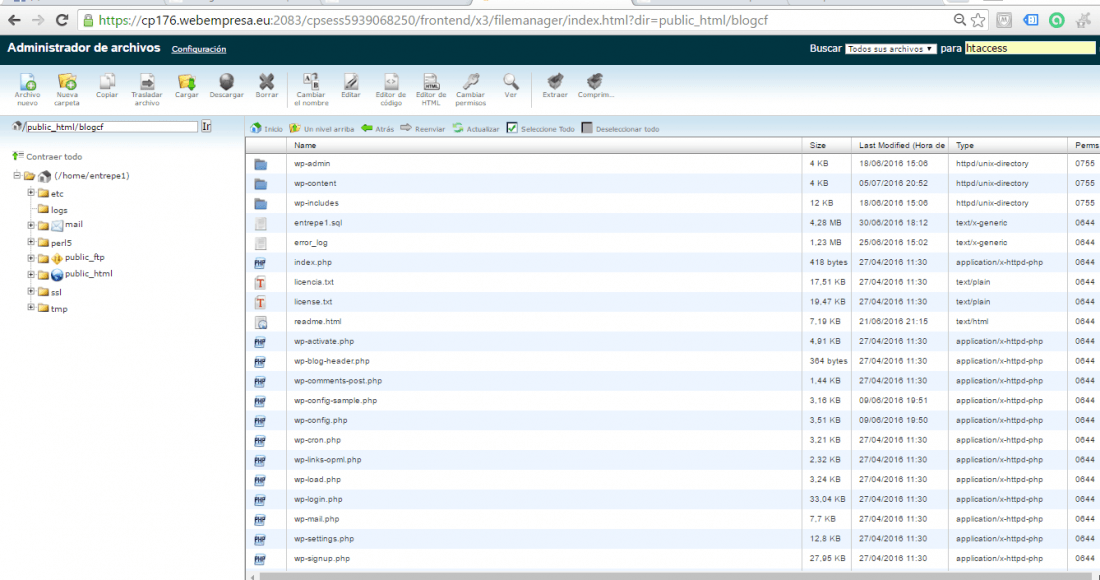Sort file list by Type column
The height and width of the screenshot is (580, 1100).
coord(1008,145)
